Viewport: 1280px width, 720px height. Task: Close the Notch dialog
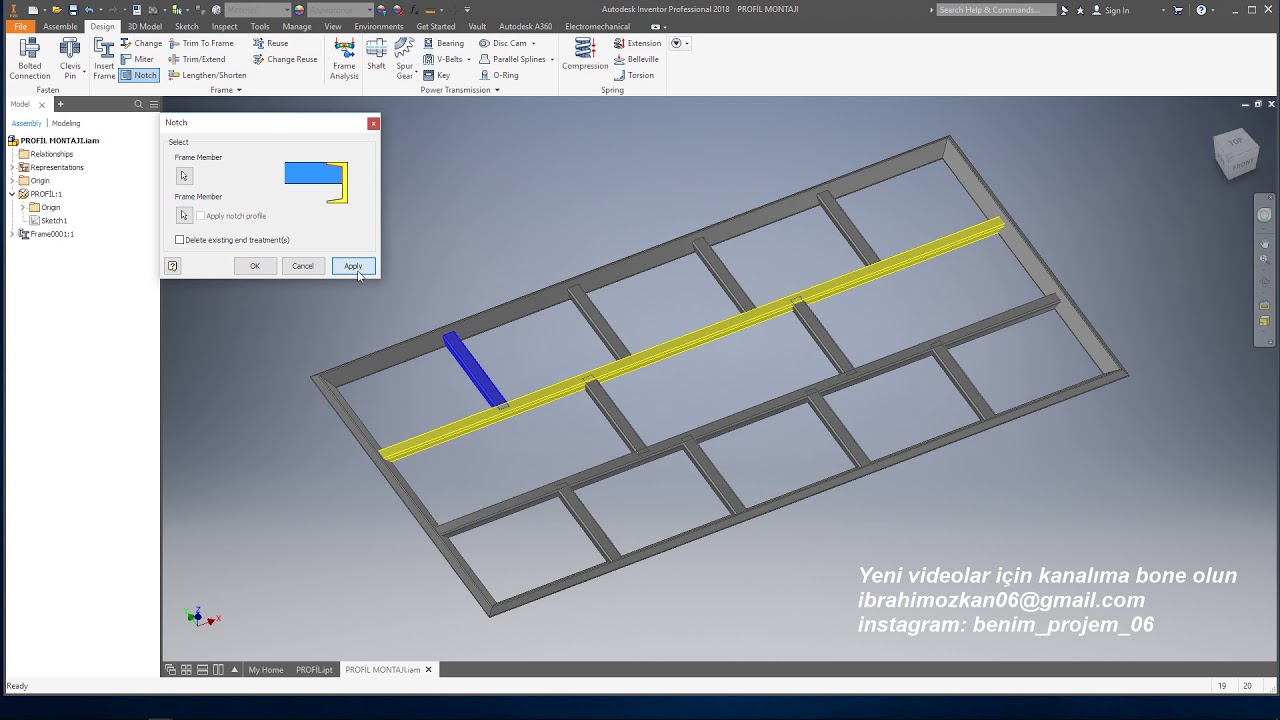point(373,123)
